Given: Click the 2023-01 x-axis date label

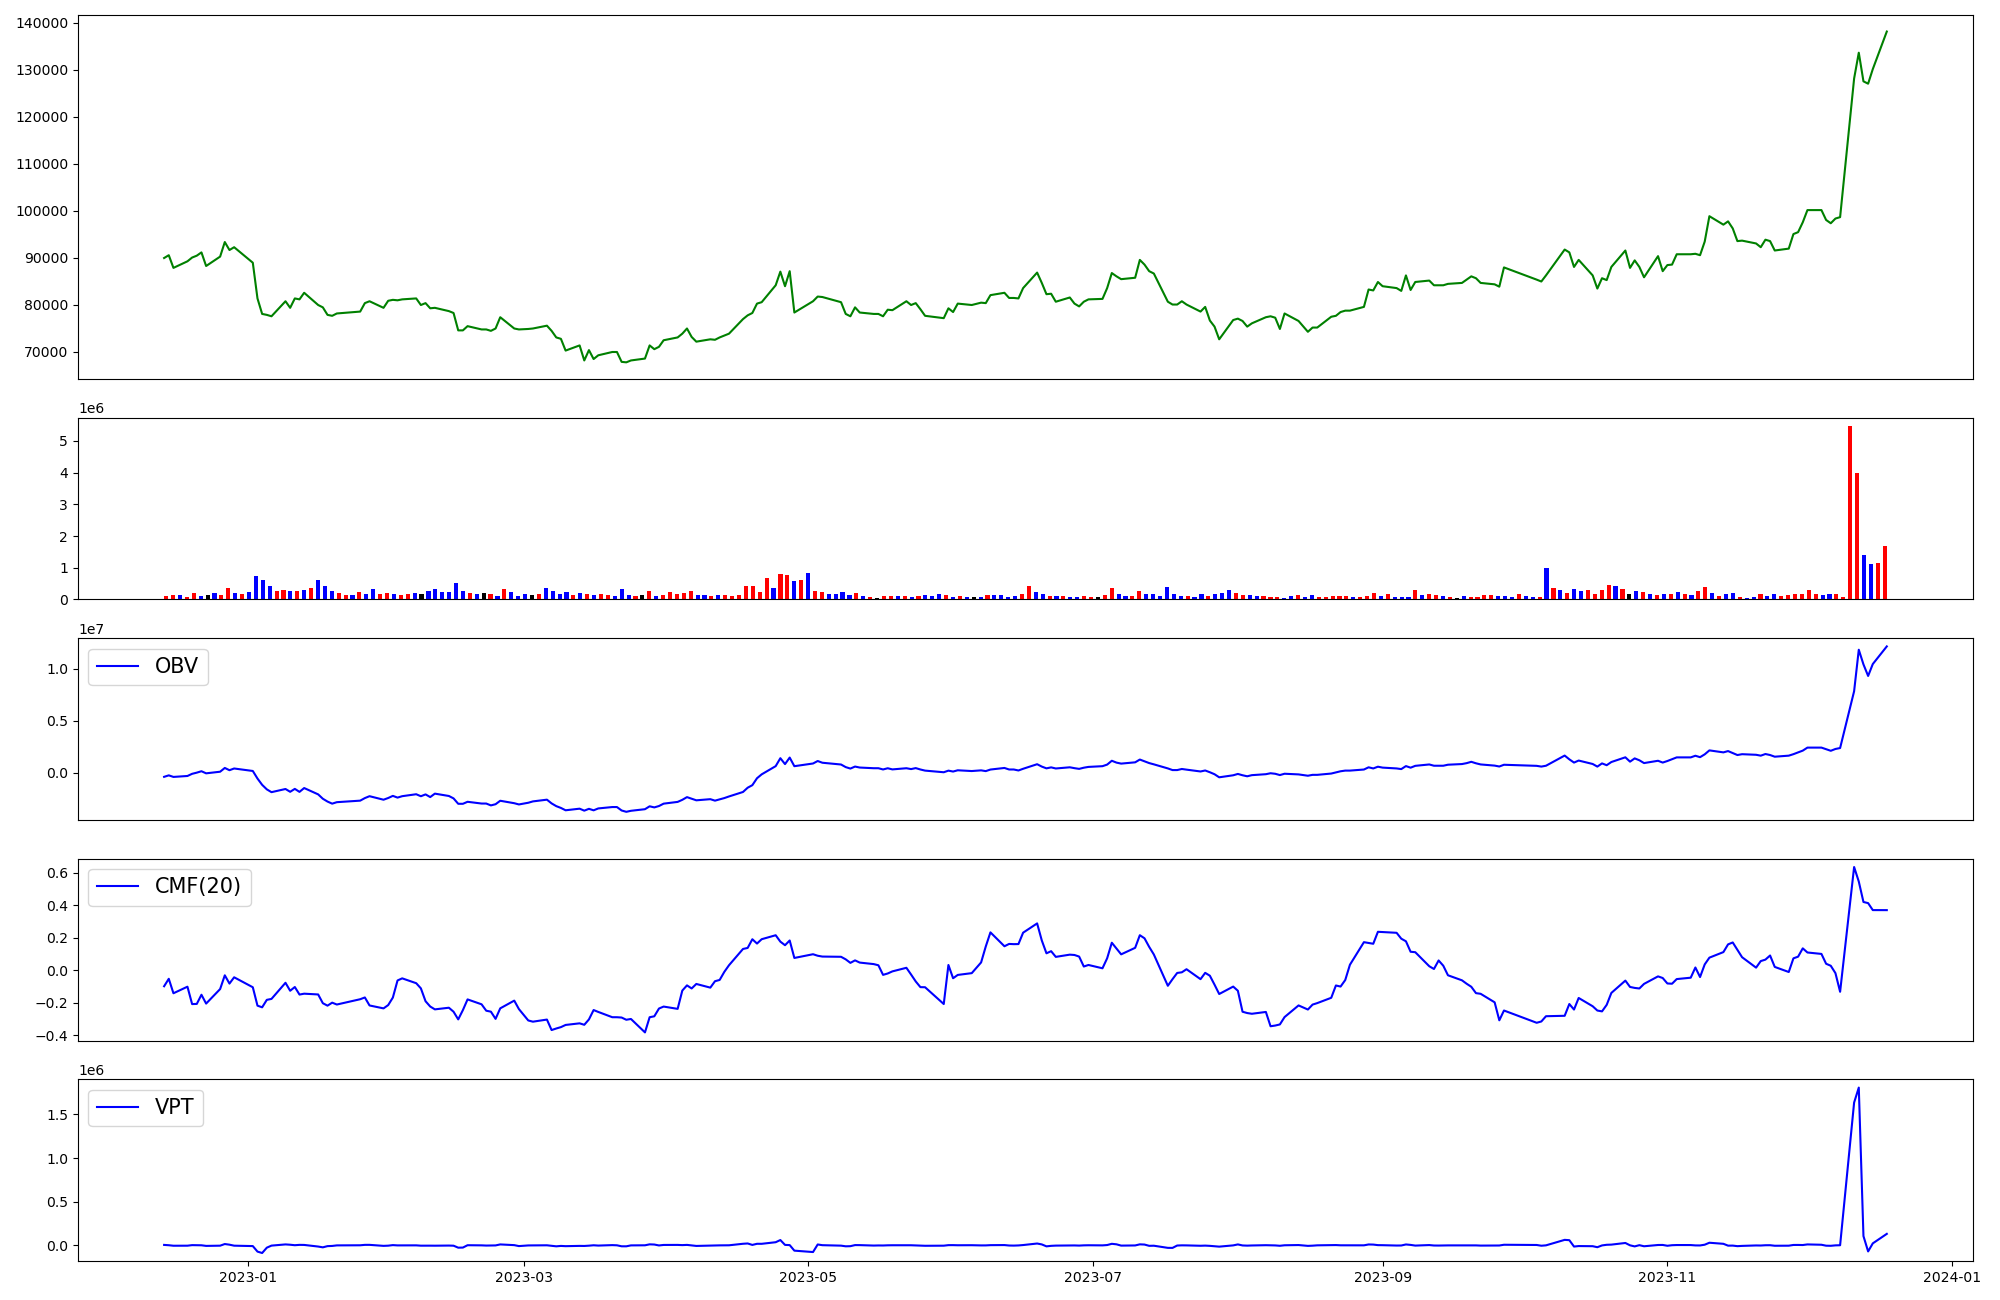Looking at the screenshot, I should pos(247,1277).
